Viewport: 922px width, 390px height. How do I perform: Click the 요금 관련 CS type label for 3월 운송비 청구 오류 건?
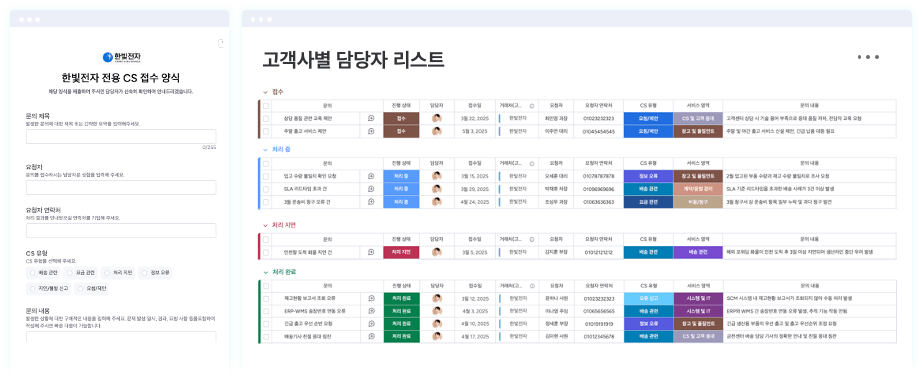(648, 202)
